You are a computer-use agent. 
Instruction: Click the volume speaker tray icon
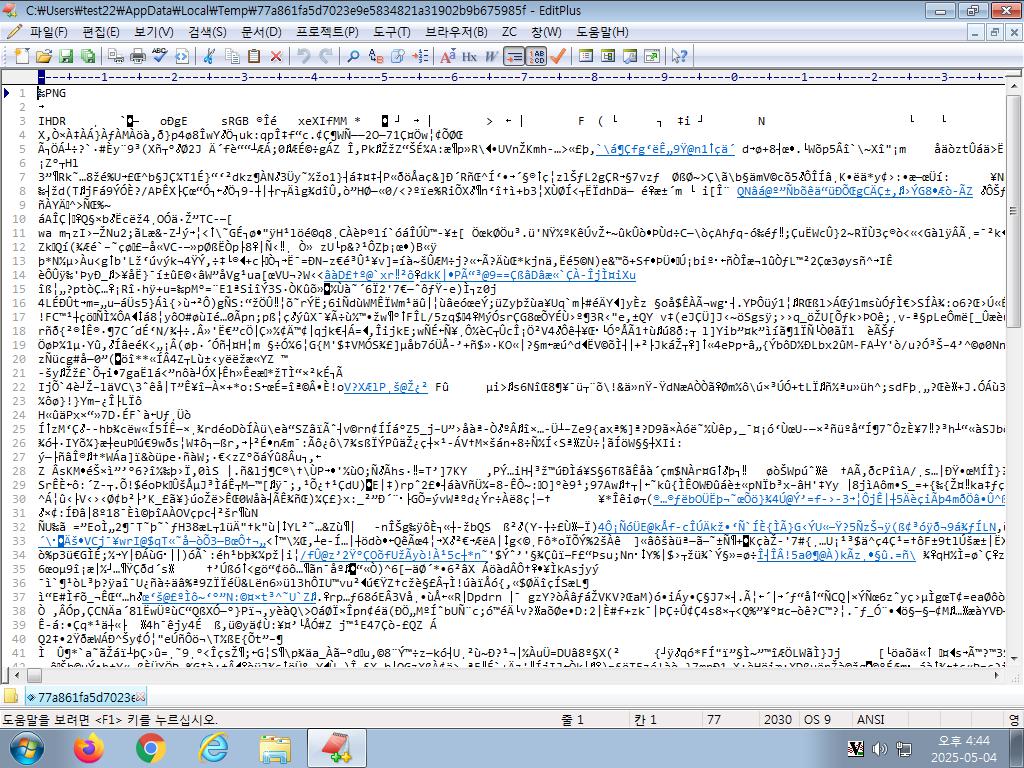880,748
